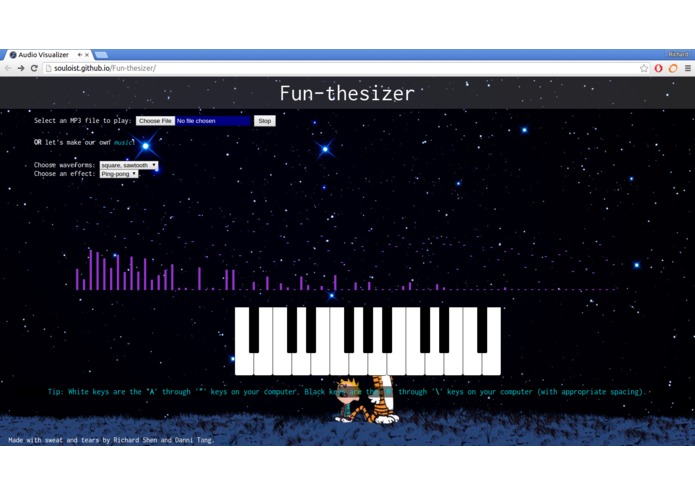The image size is (695, 494).
Task: Click the Fun-thesizer page title
Action: 347,93
